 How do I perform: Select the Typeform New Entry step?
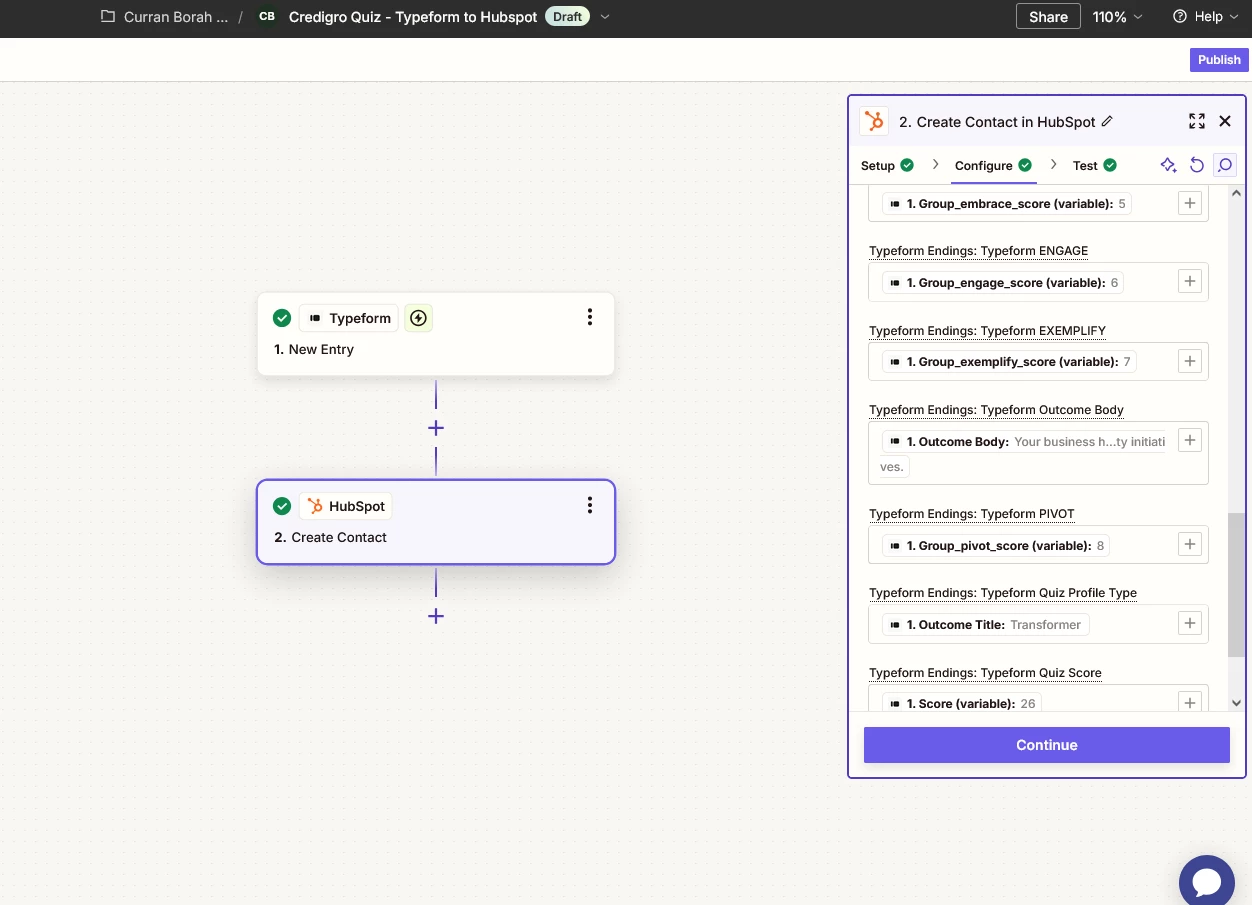coord(436,334)
